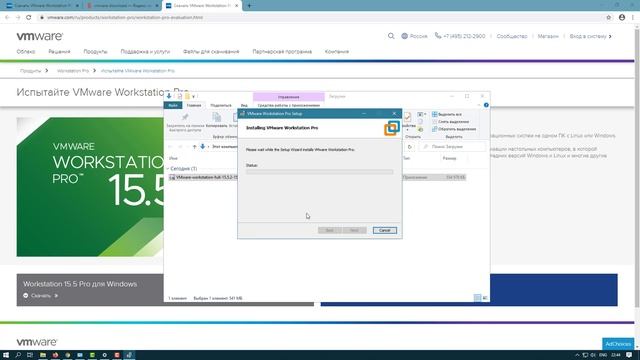Screen dimensions: 640x360
Task: Switch to the first Chrome tab
Action: coord(41,6)
